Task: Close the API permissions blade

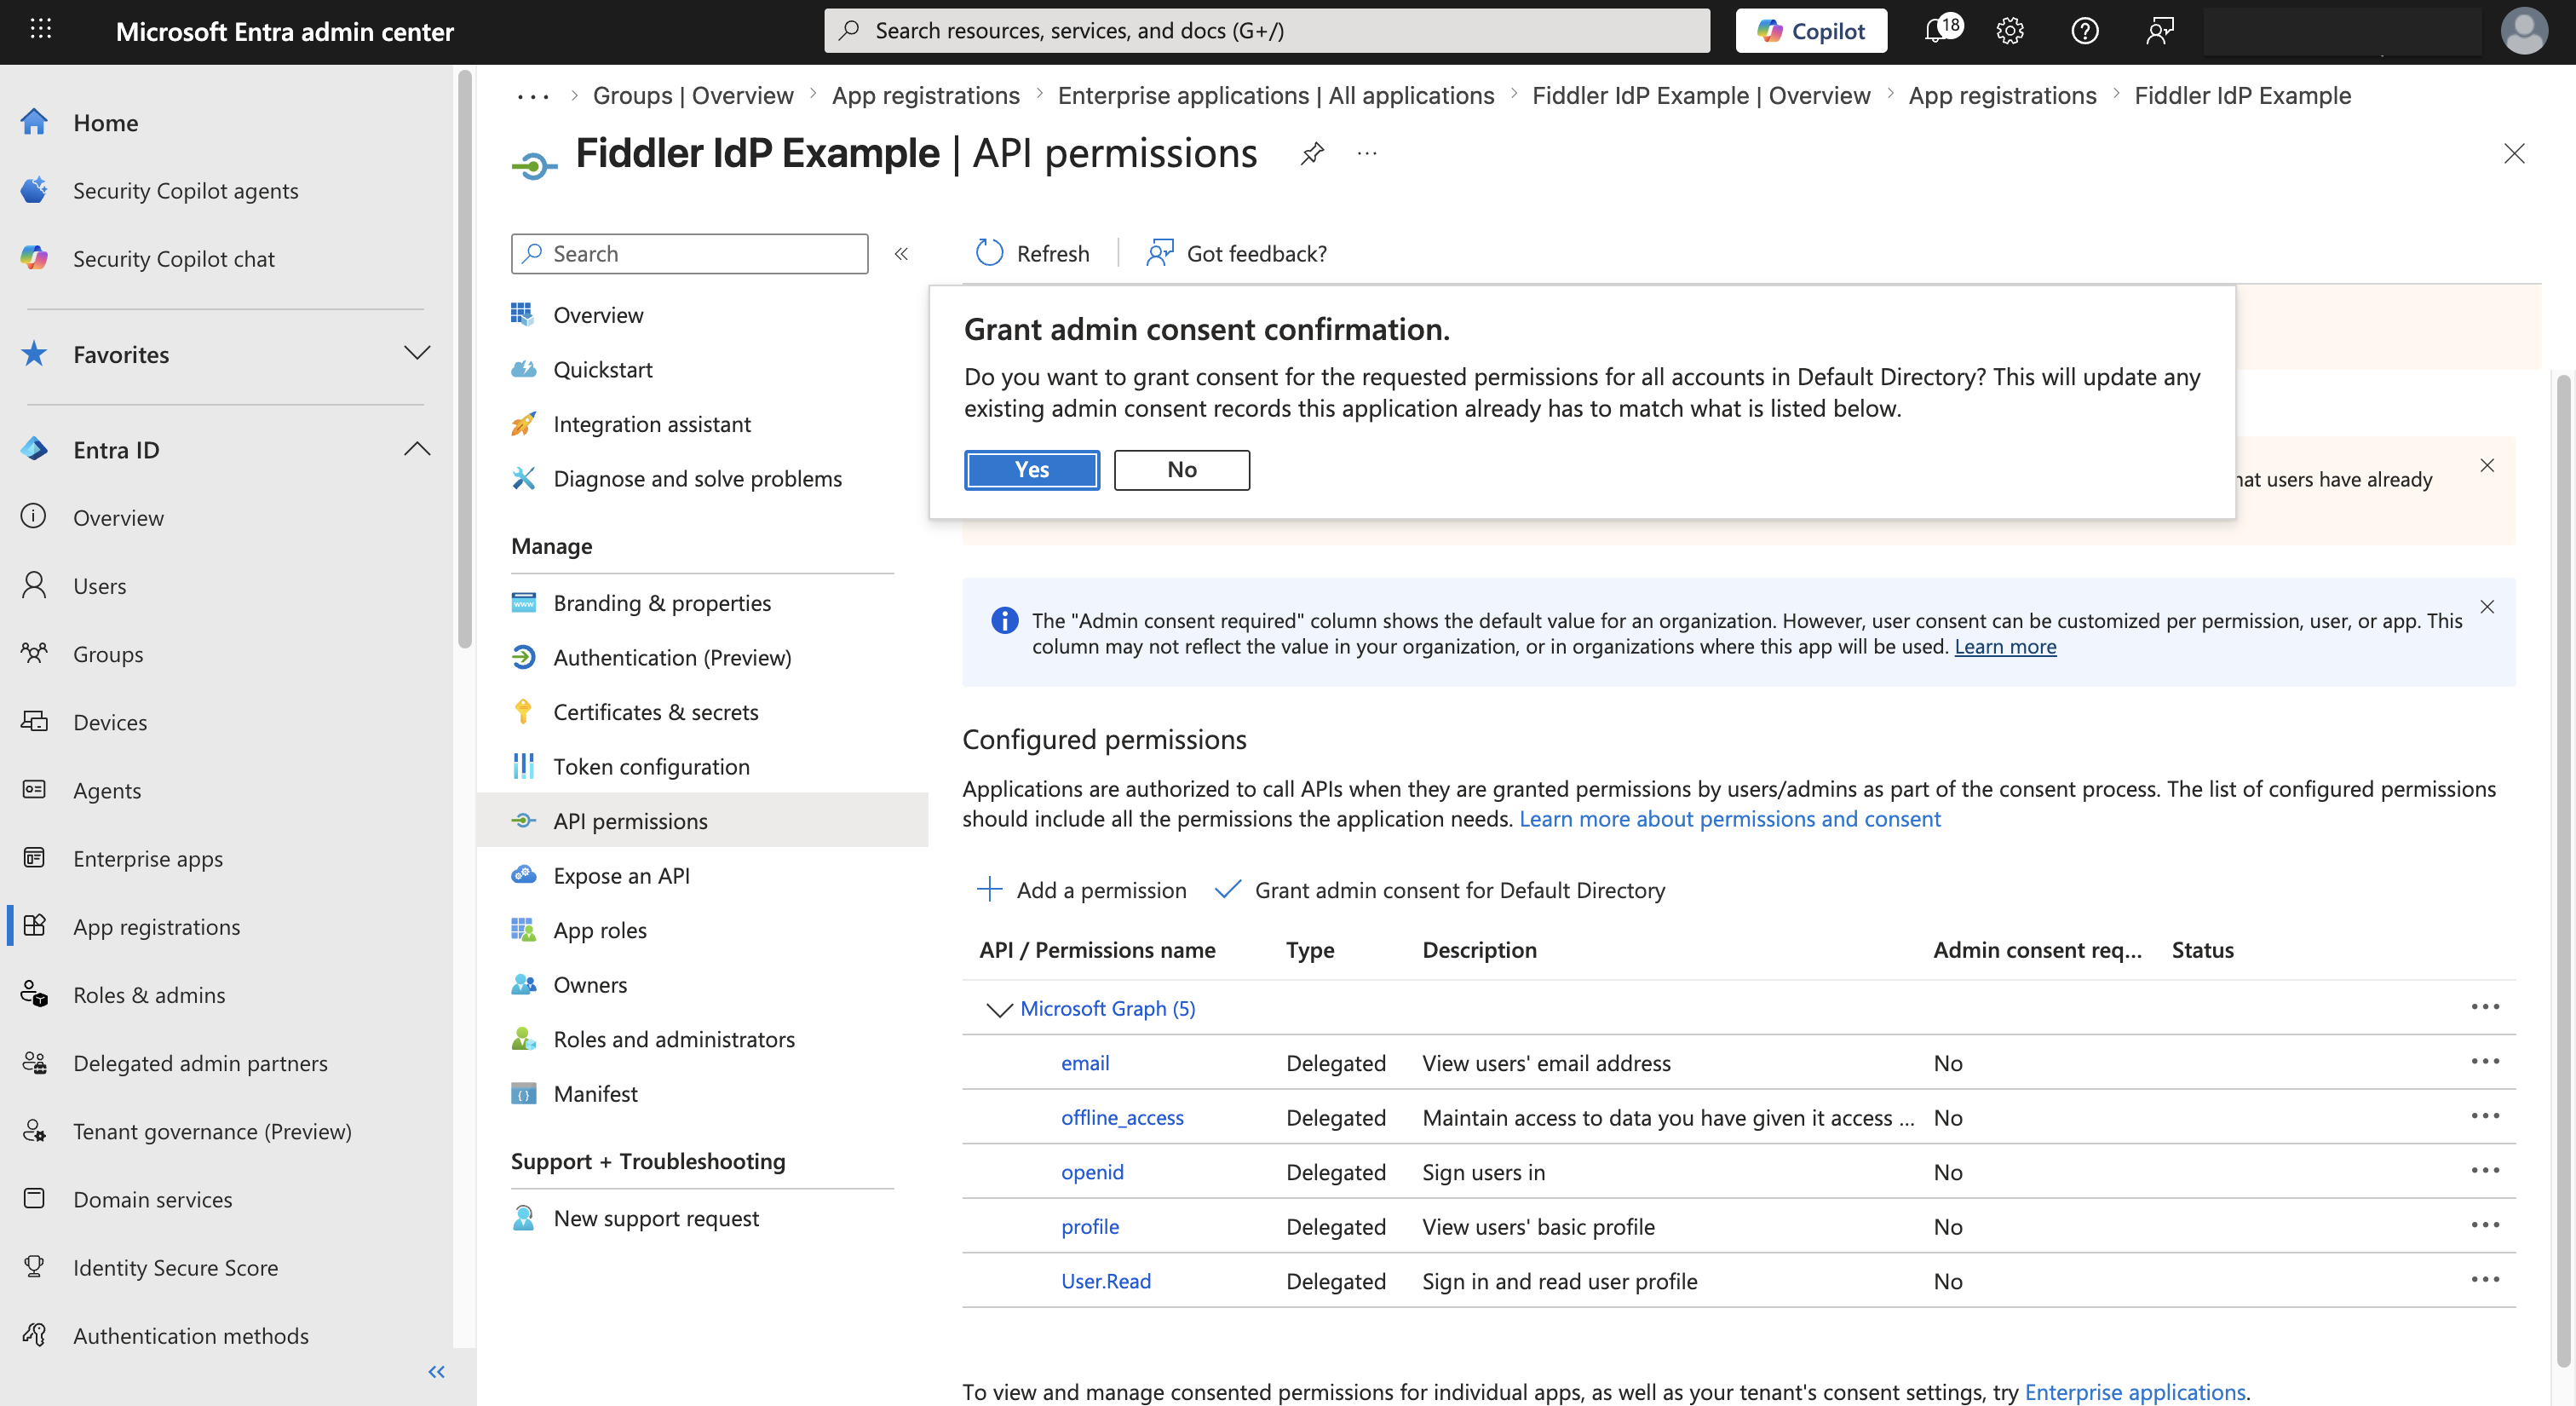Action: 2514,153
